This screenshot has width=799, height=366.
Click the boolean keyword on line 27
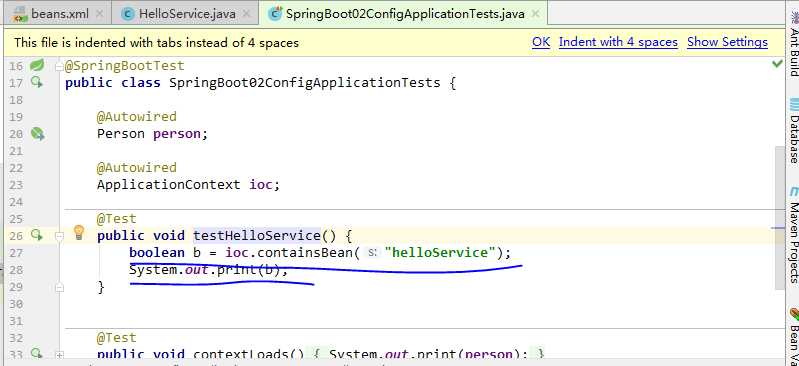coord(157,253)
